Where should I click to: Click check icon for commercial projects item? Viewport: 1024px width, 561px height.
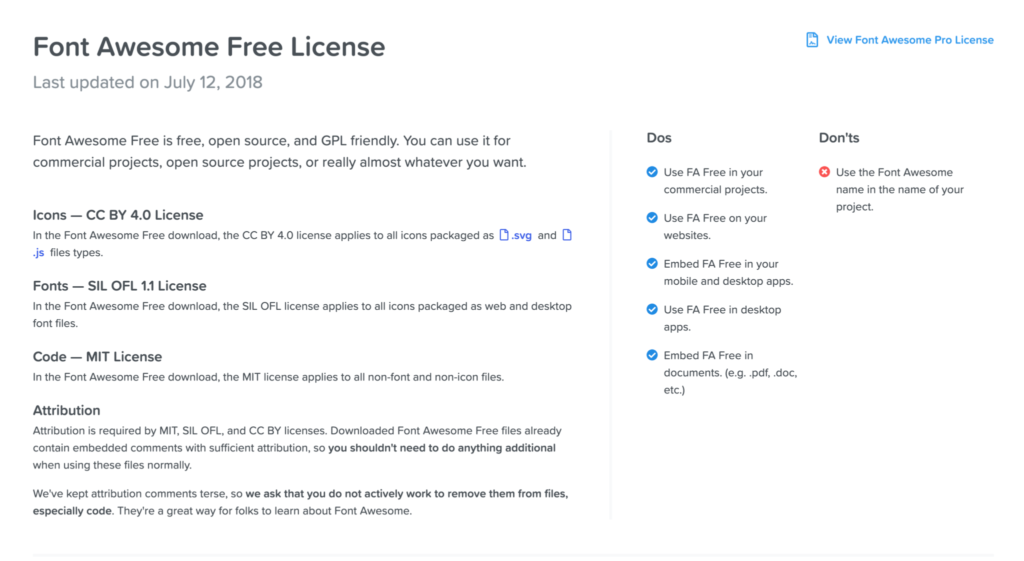coord(652,172)
